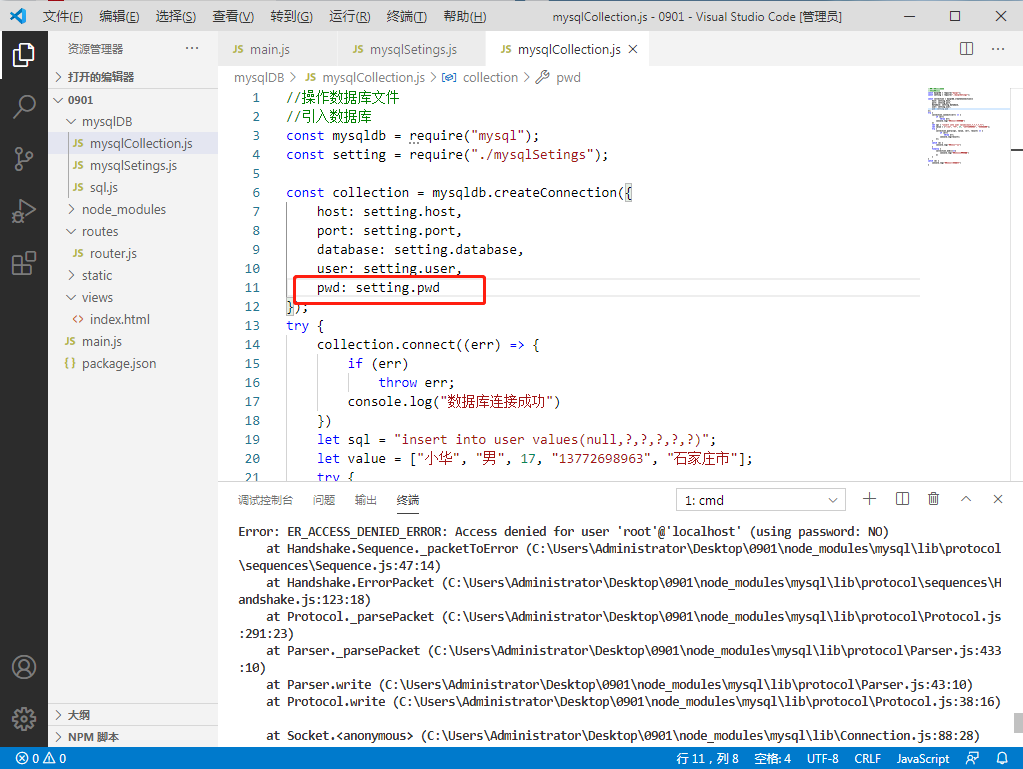Image resolution: width=1023 pixels, height=769 pixels.
Task: Open the 选择(S) menu
Action: 176,16
